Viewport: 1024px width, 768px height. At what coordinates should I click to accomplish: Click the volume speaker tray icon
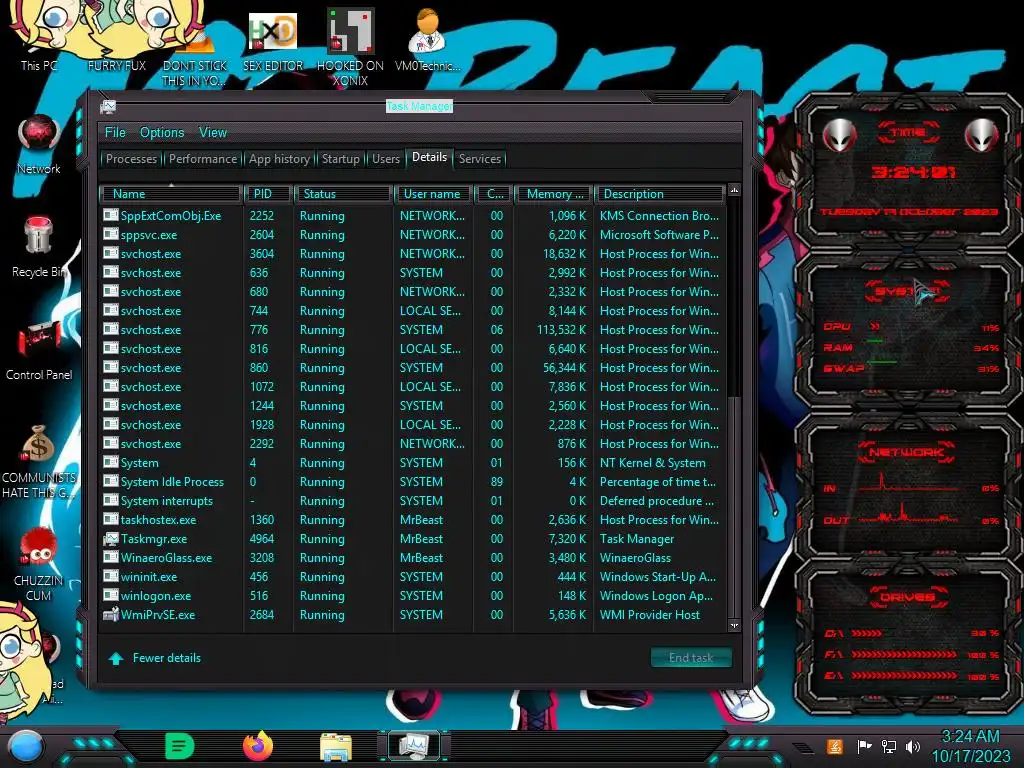[913, 746]
